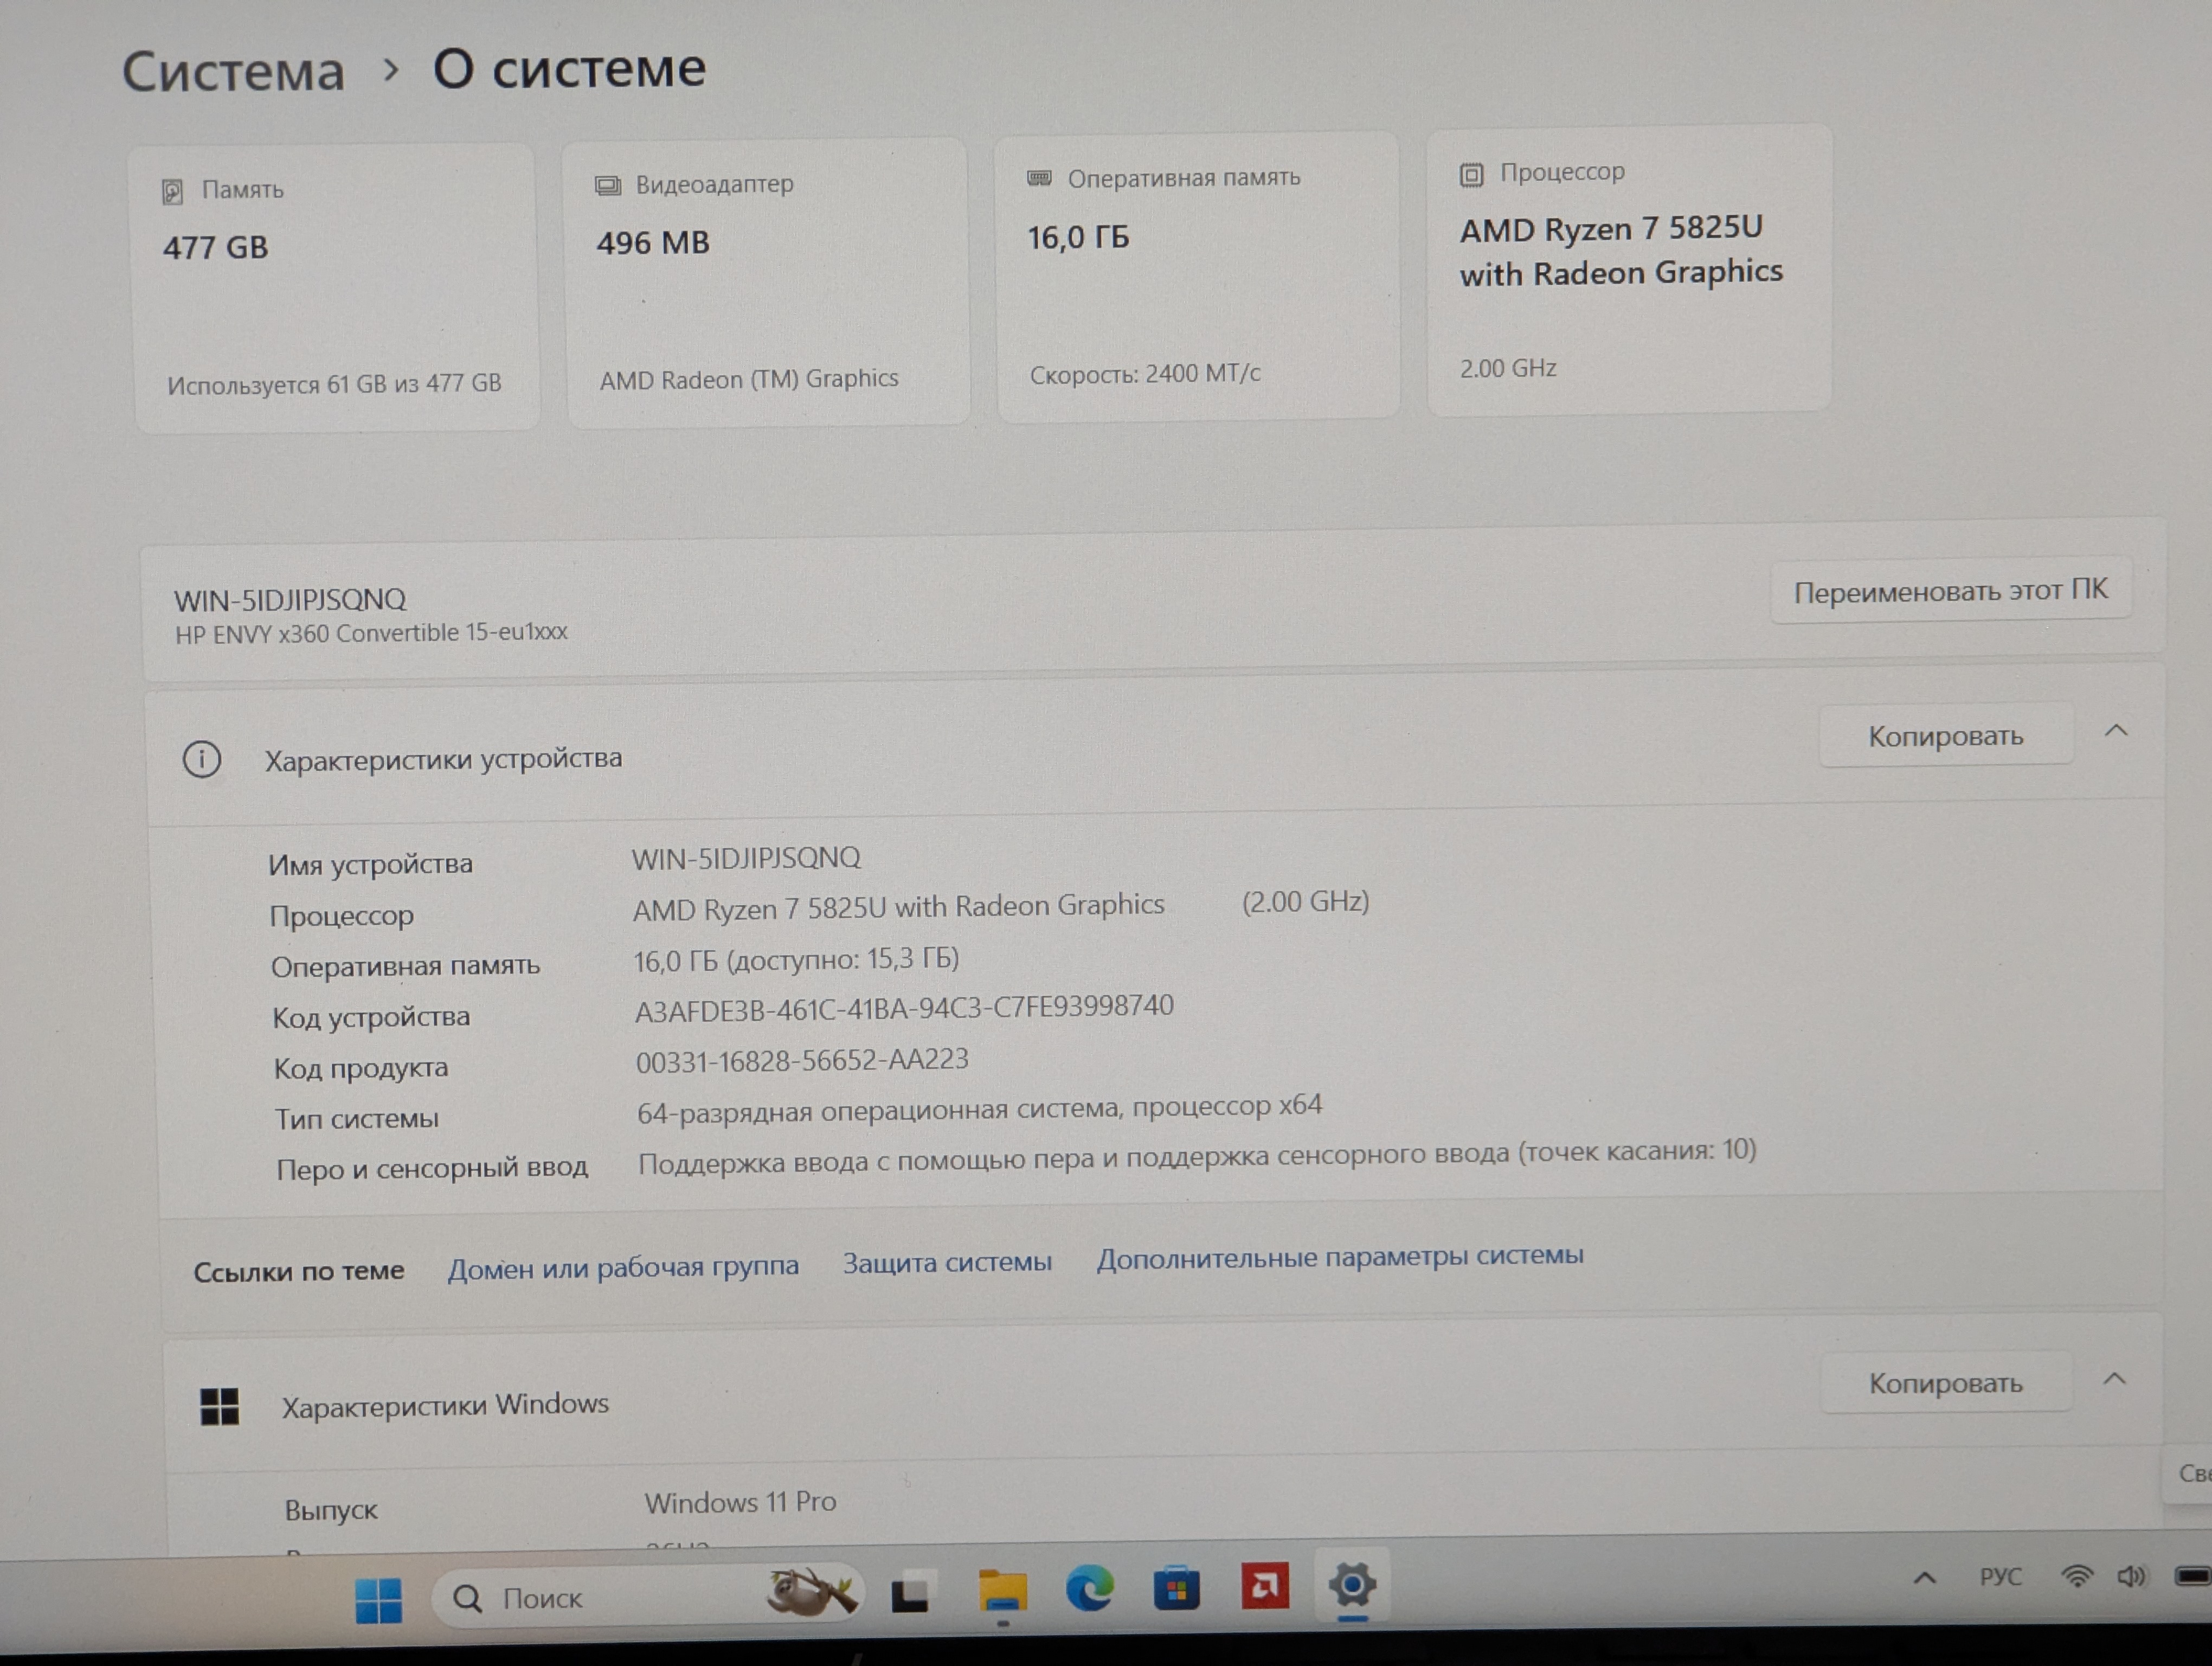Show hidden tray icons chevron

point(1925,1579)
